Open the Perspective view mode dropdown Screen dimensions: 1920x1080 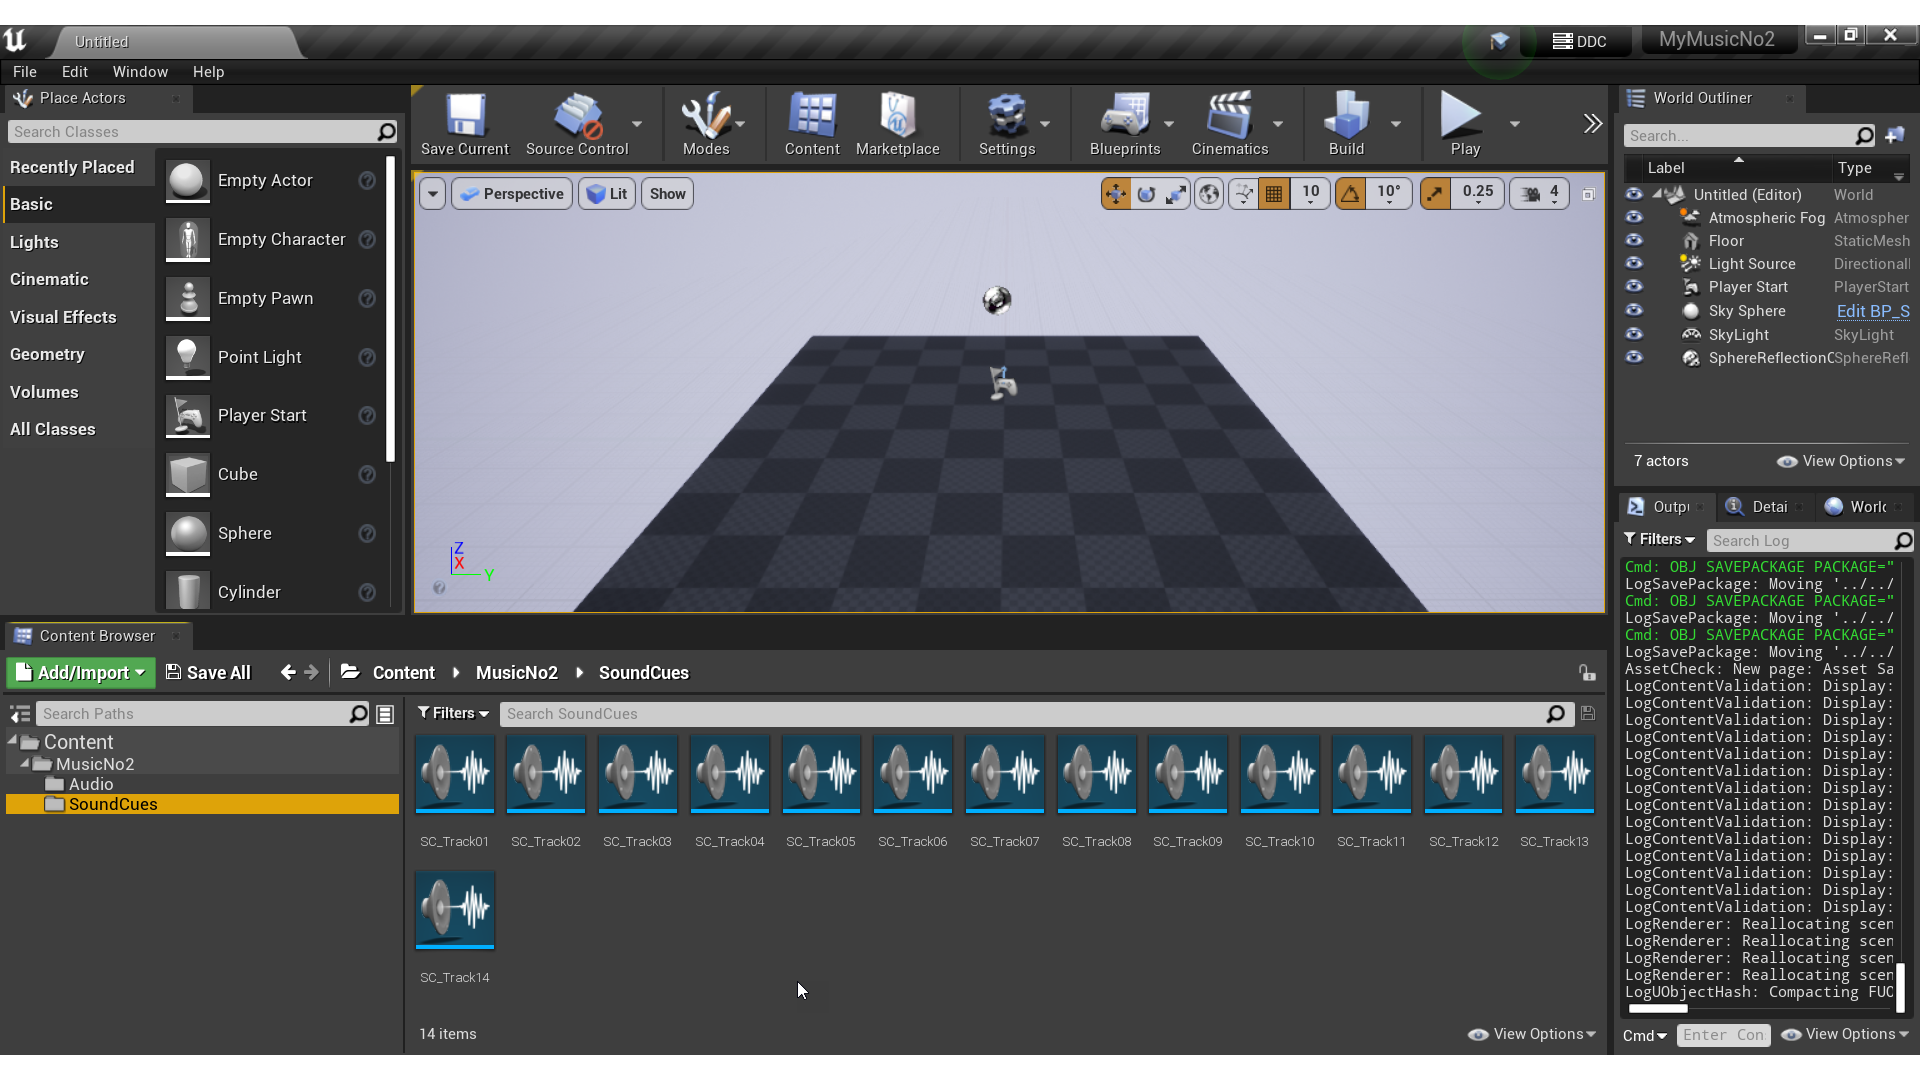point(512,194)
